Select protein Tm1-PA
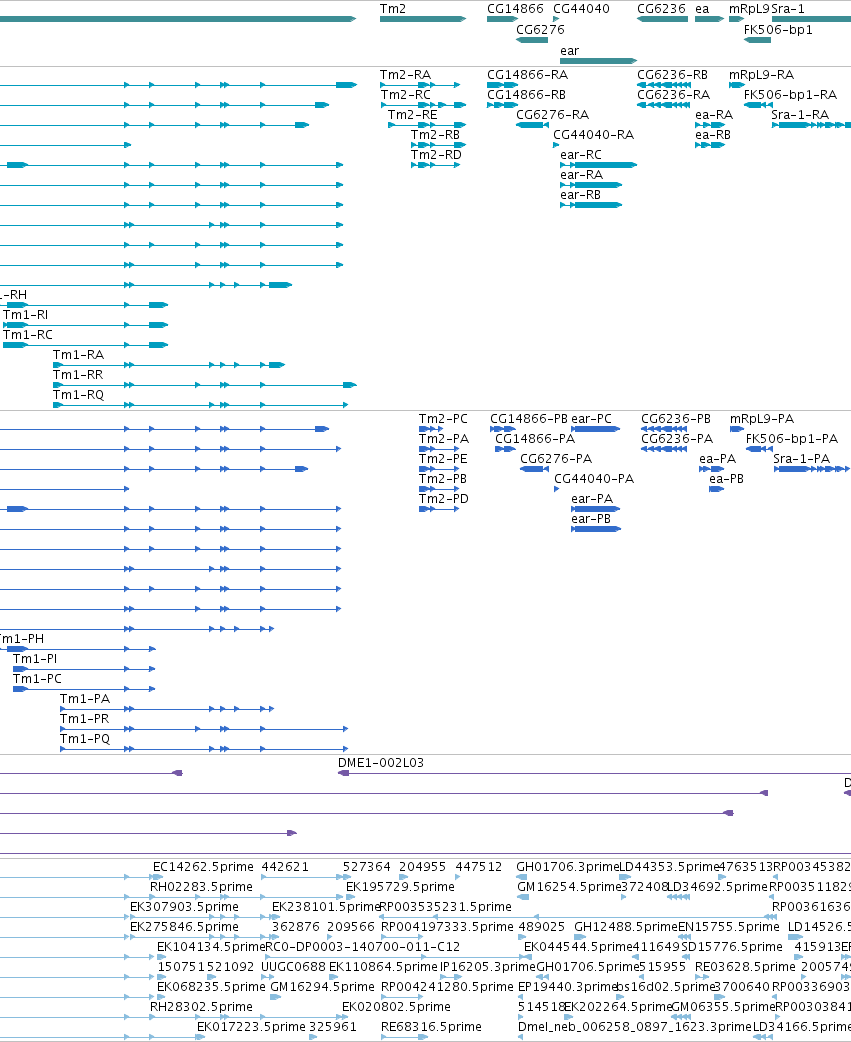 tap(85, 699)
